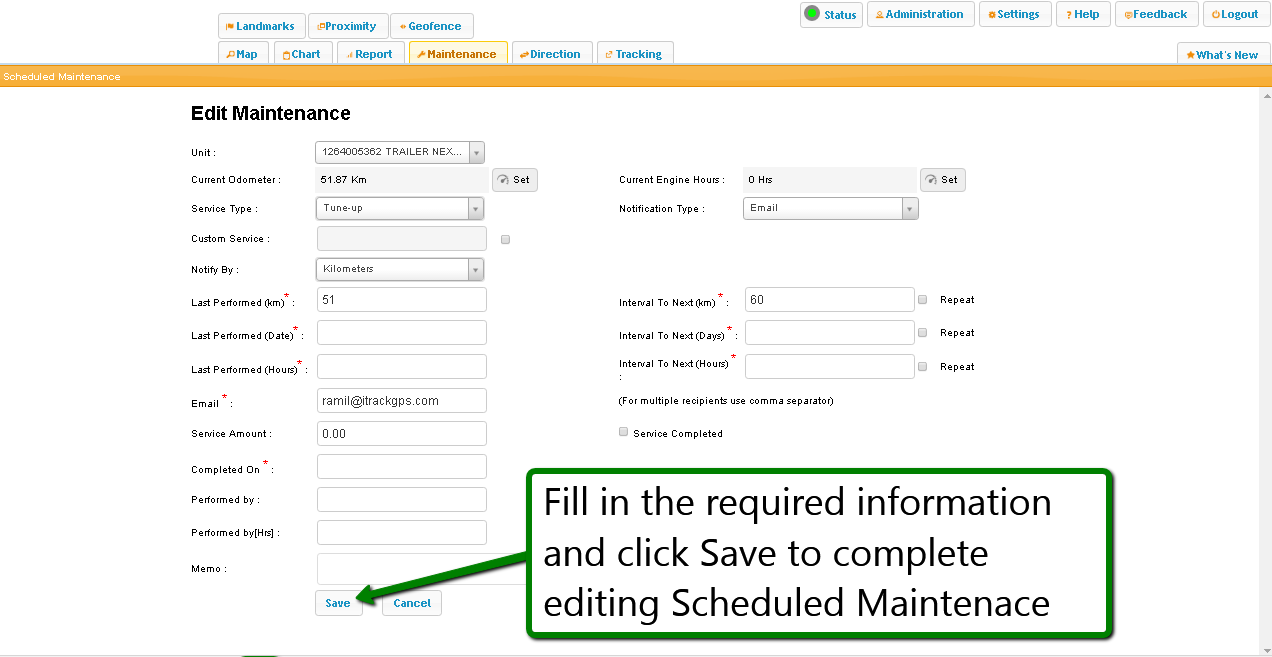Expand the Notify By dropdown
Viewport: 1272px width, 657px height.
coord(475,270)
